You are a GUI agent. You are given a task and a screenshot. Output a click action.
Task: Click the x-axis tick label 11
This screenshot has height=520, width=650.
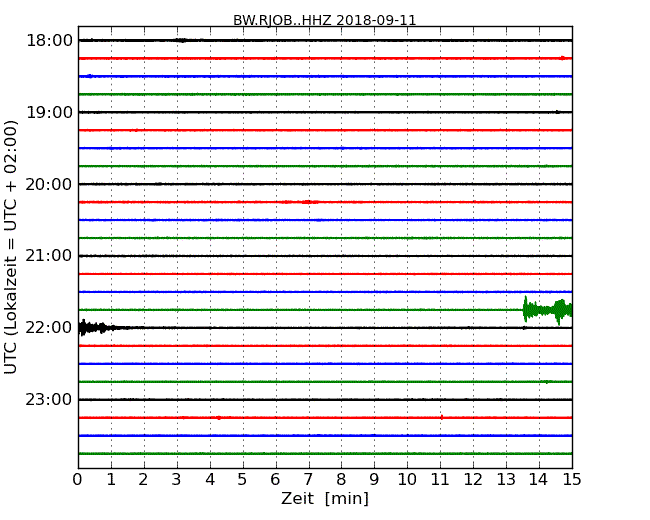pos(440,479)
